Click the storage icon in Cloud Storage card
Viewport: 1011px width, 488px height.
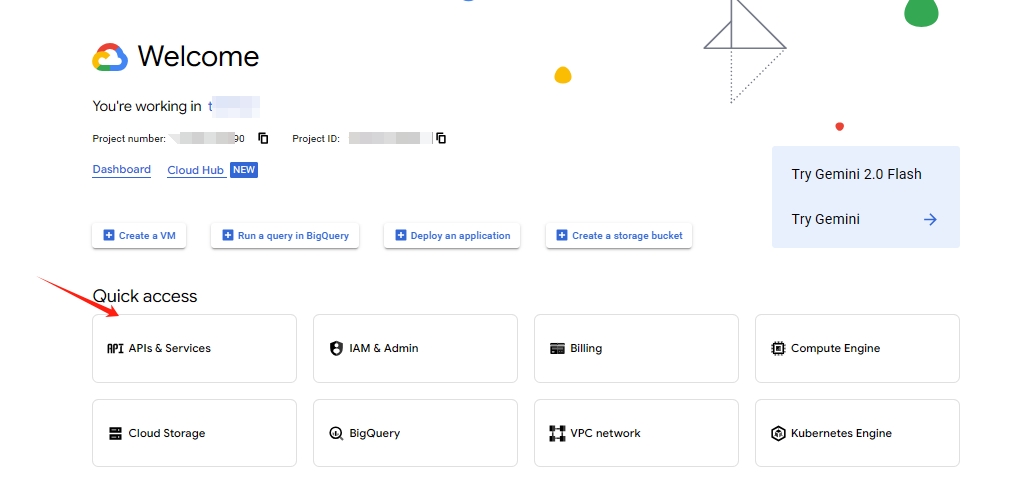(x=115, y=433)
